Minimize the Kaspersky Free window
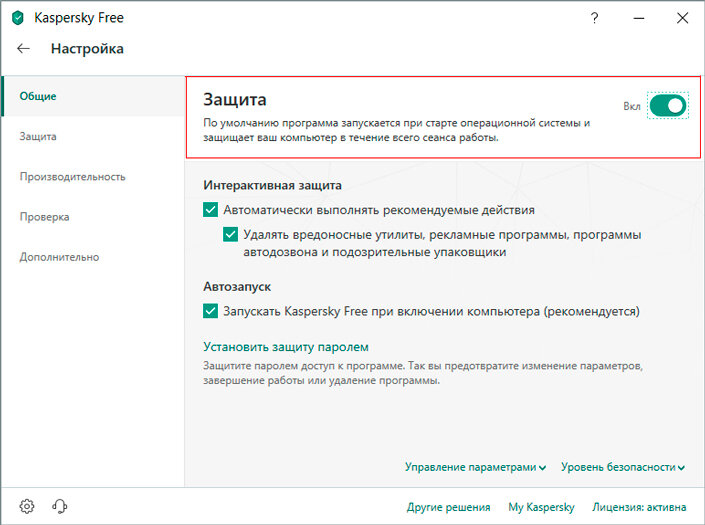Viewport: 705px width, 525px height. click(x=639, y=18)
